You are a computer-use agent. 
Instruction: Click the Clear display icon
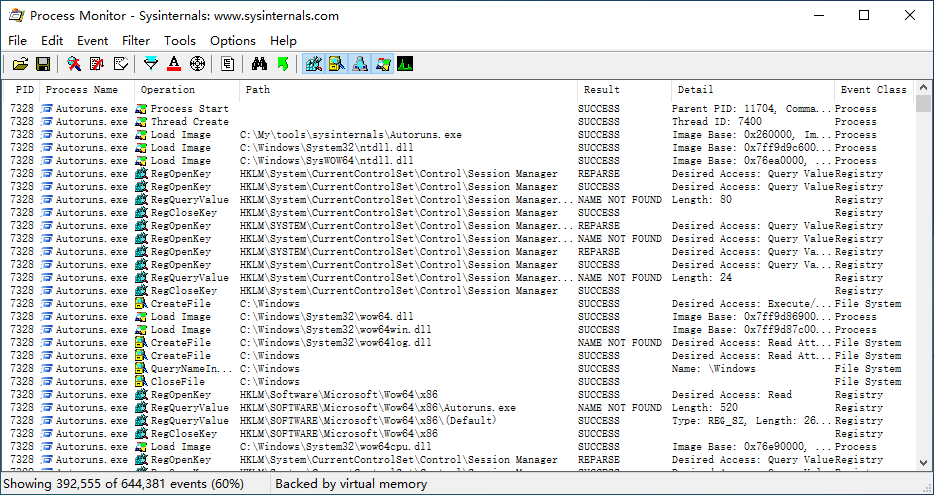pyautogui.click(x=120, y=64)
